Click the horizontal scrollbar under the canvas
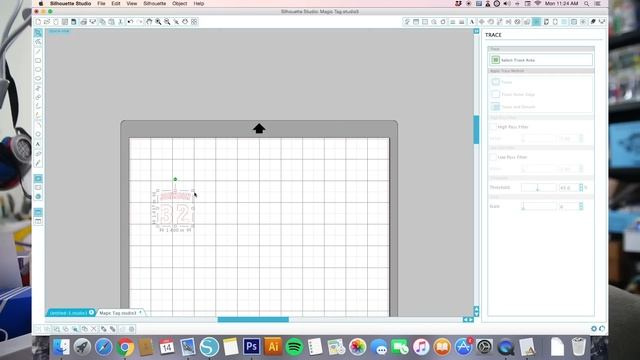The height and width of the screenshot is (360, 640). point(253,320)
